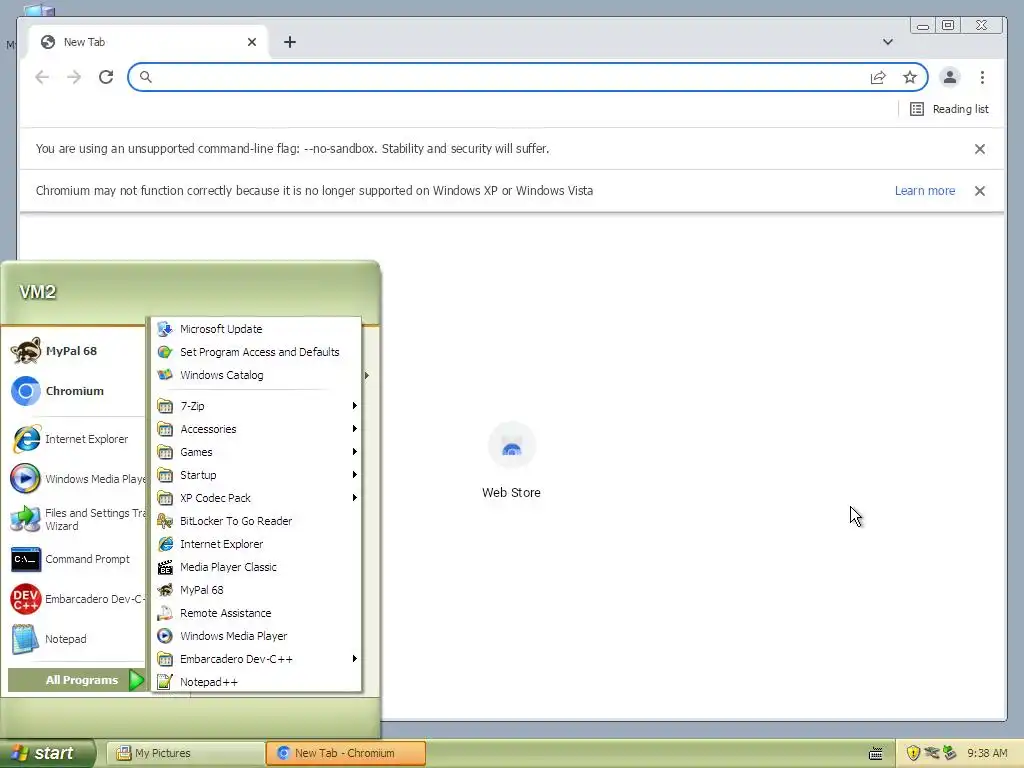The width and height of the screenshot is (1024, 768).
Task: Select the New Tab browser tab
Action: [149, 42]
